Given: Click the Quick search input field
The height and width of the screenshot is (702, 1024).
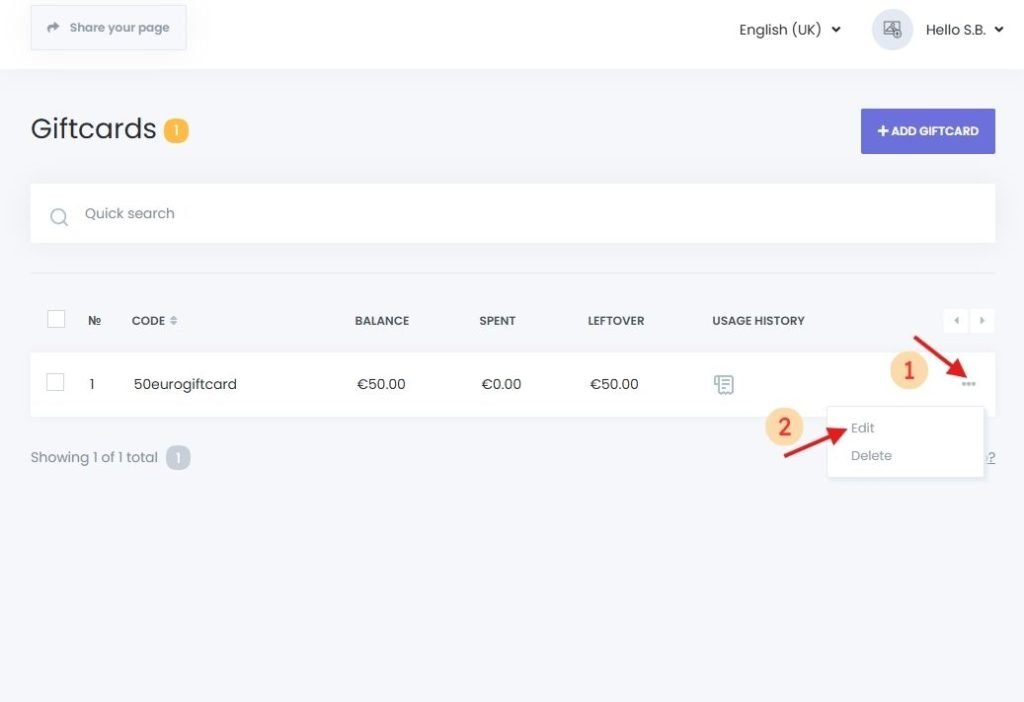Looking at the screenshot, I should 300,213.
